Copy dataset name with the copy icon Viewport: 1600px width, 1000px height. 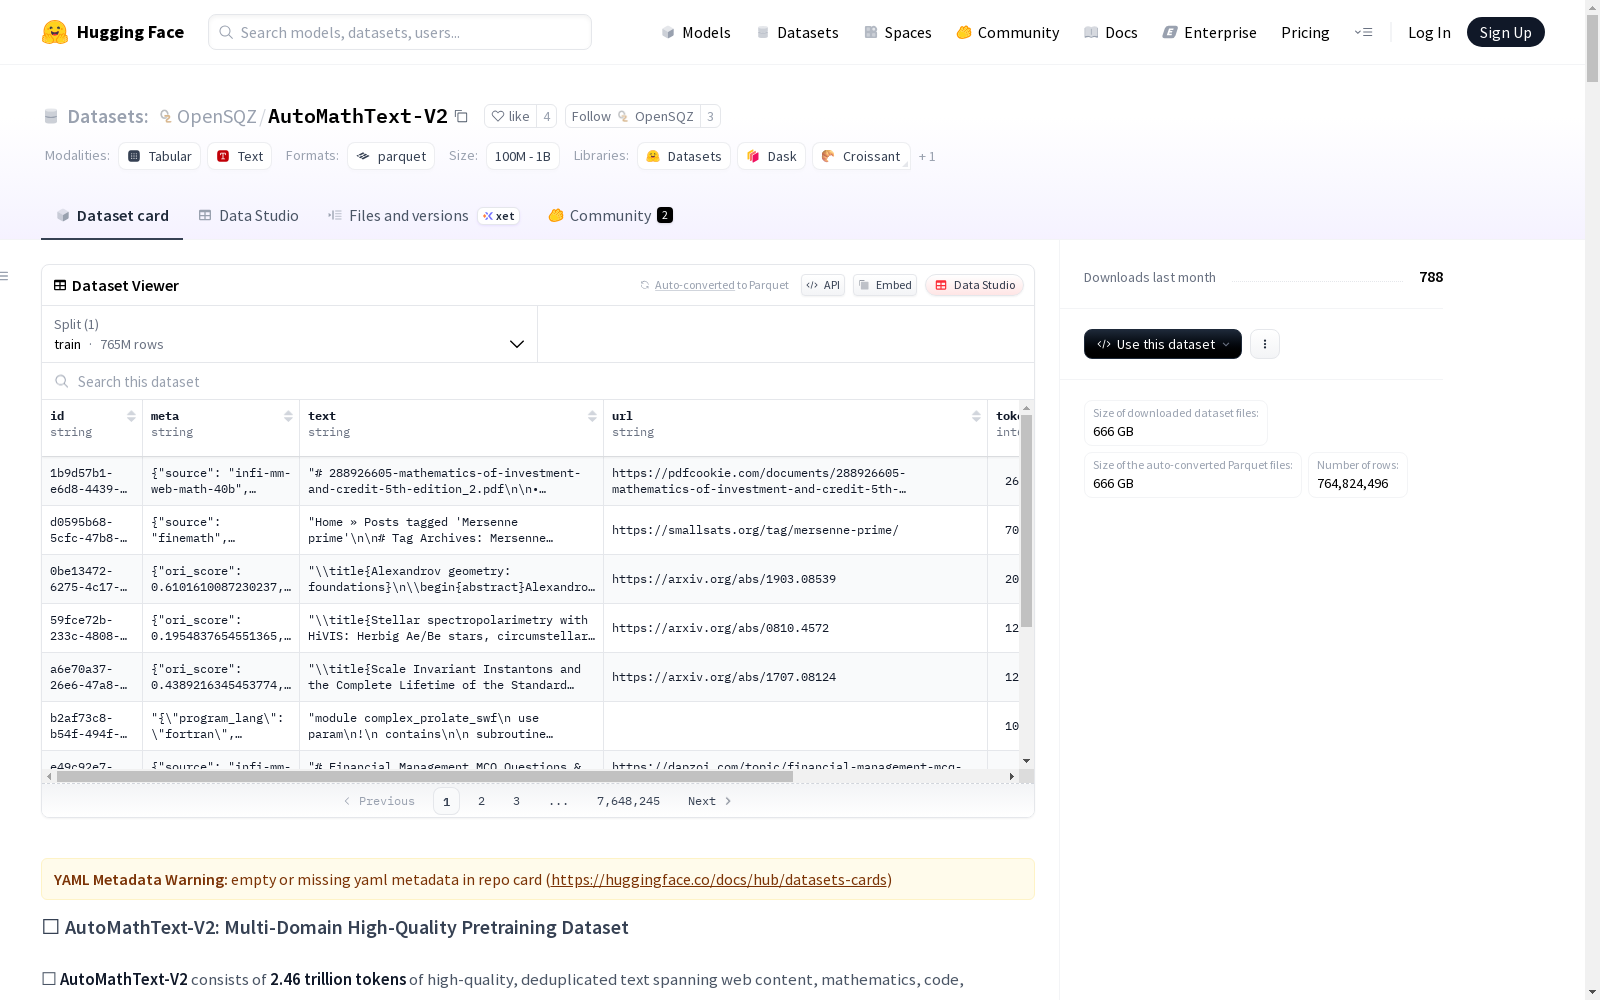461,116
